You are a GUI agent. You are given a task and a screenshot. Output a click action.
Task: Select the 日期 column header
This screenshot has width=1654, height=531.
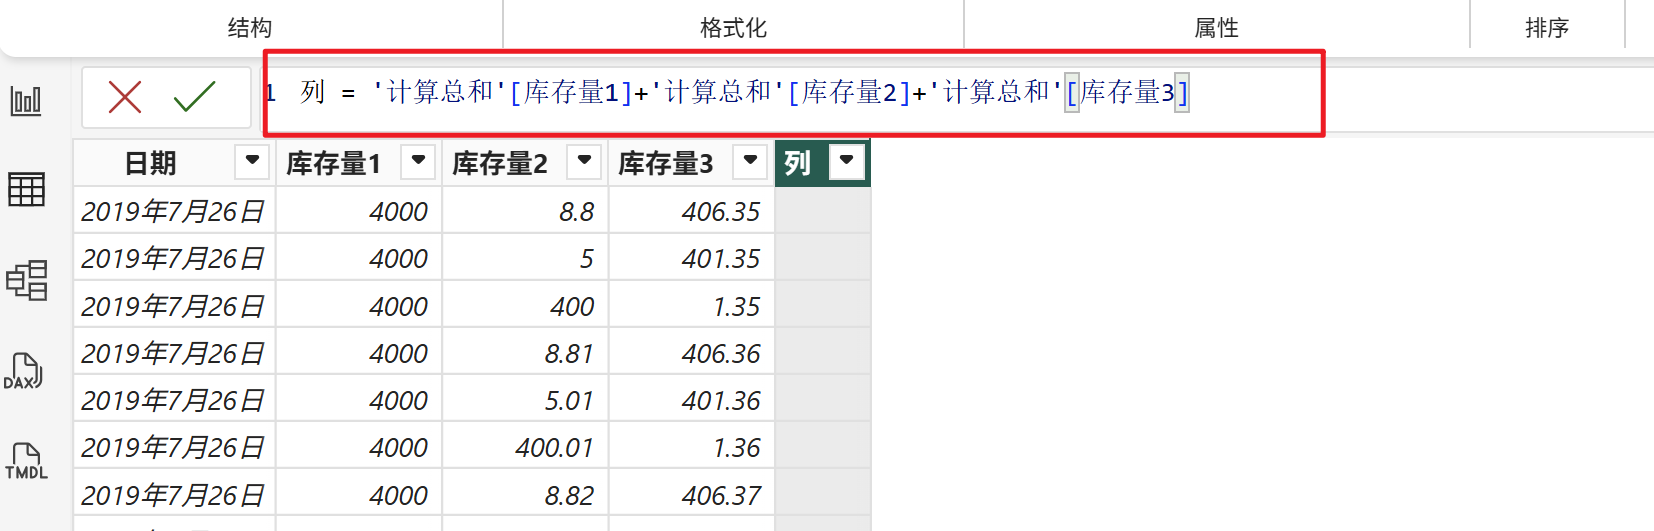coord(150,163)
